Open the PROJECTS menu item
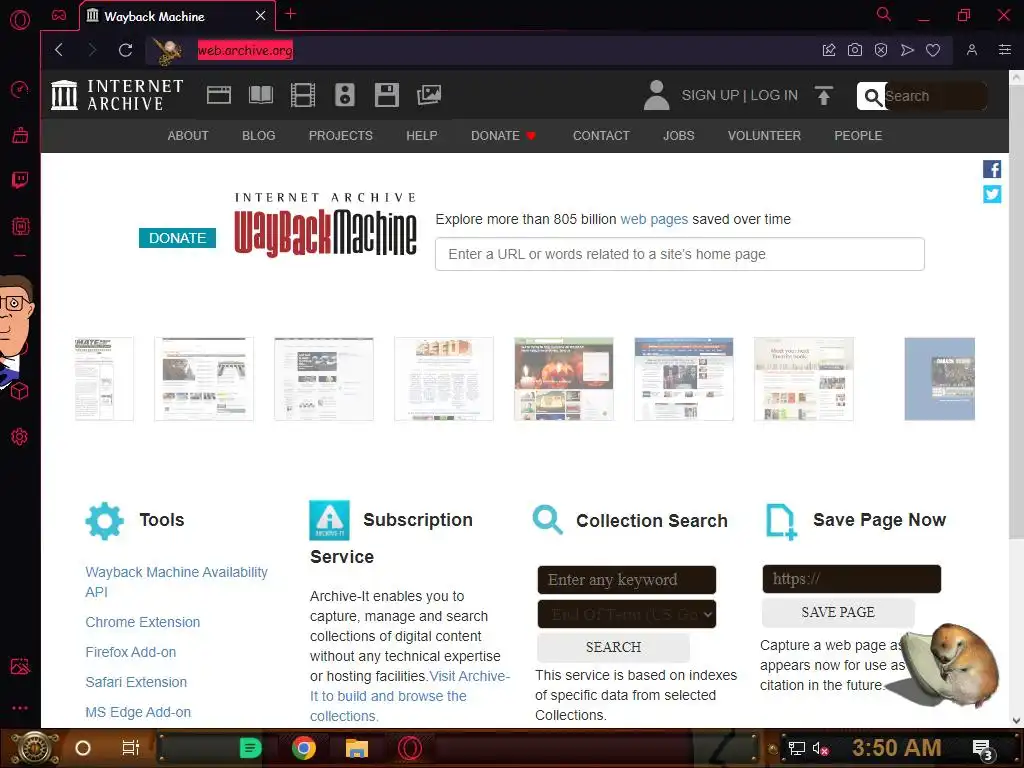The width and height of the screenshot is (1024, 768). 340,136
